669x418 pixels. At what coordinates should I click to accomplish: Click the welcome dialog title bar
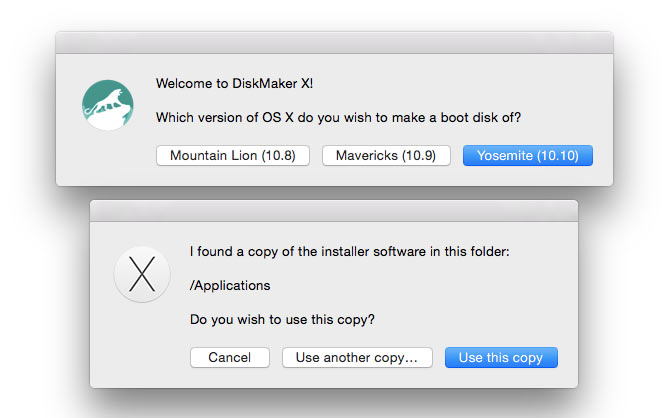click(334, 43)
